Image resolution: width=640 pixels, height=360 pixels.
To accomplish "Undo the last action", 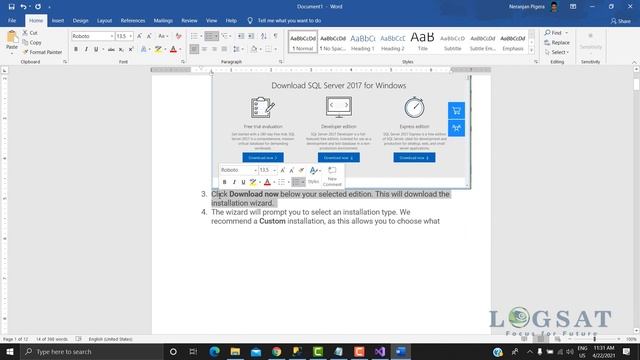I will (23, 7).
